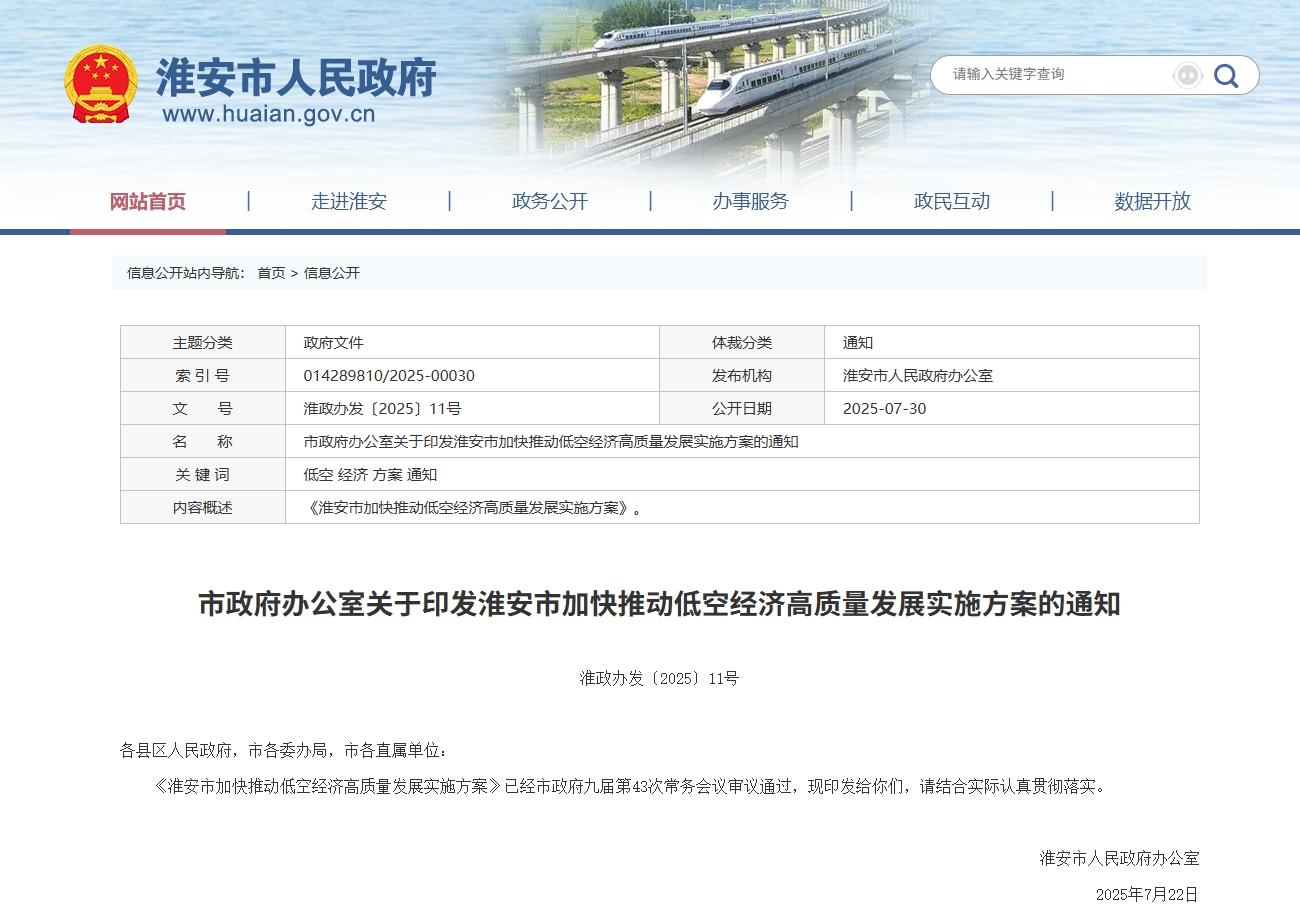Open the 政务公开 menu item
The width and height of the screenshot is (1300, 919).
pos(550,201)
